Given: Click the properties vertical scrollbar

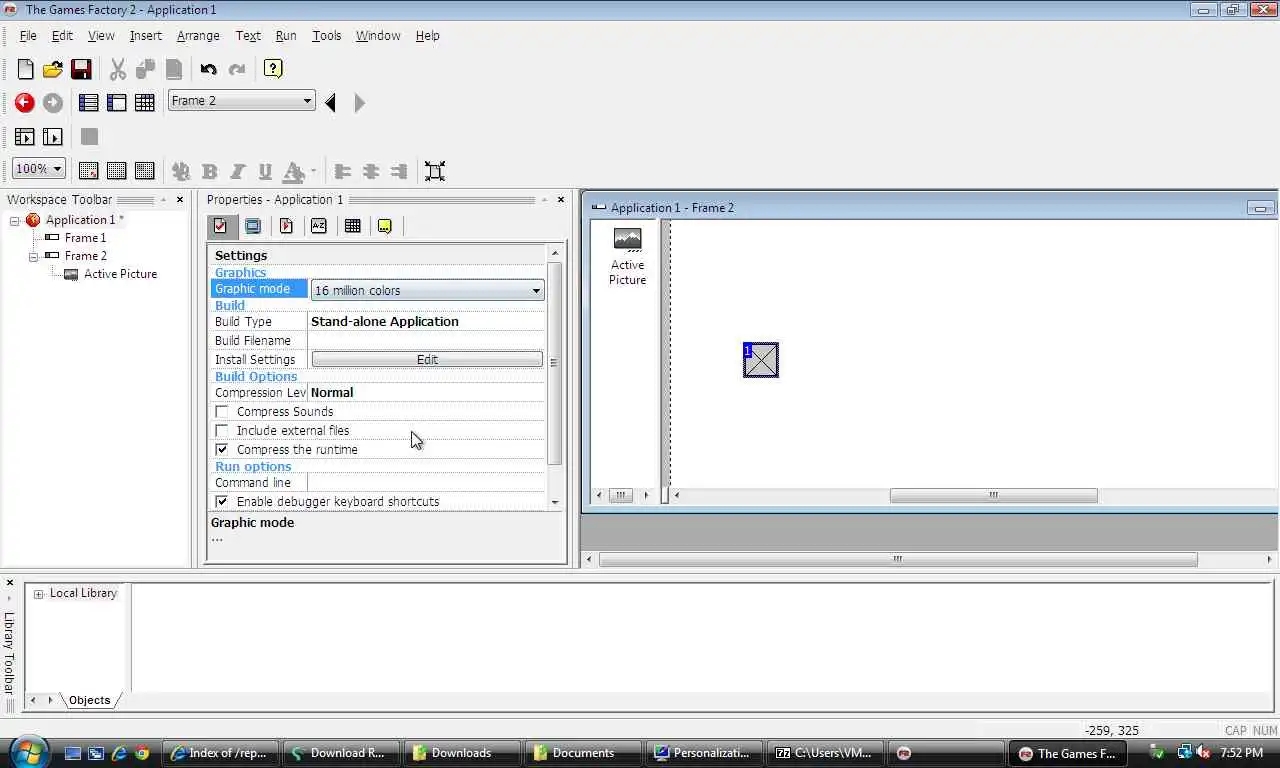Looking at the screenshot, I should click(555, 363).
